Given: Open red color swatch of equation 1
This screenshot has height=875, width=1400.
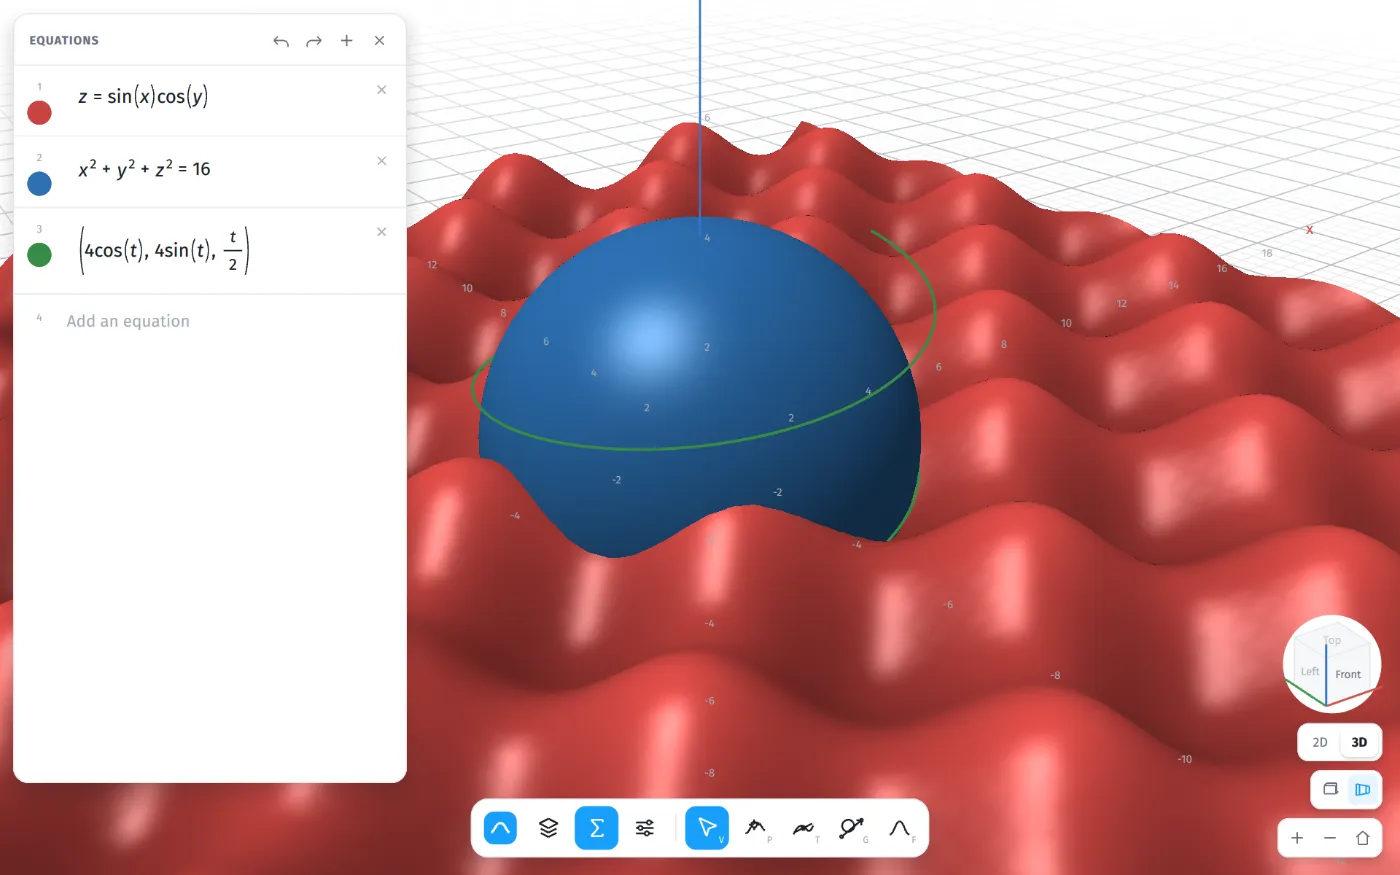Looking at the screenshot, I should coord(39,112).
